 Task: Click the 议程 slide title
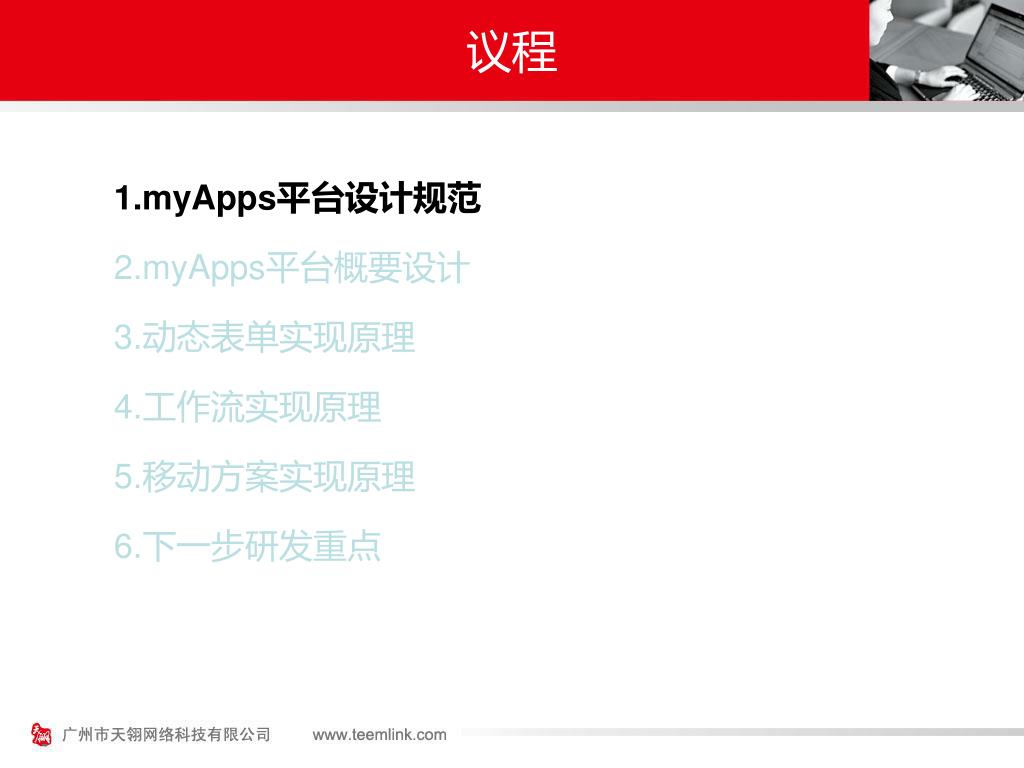click(x=511, y=52)
